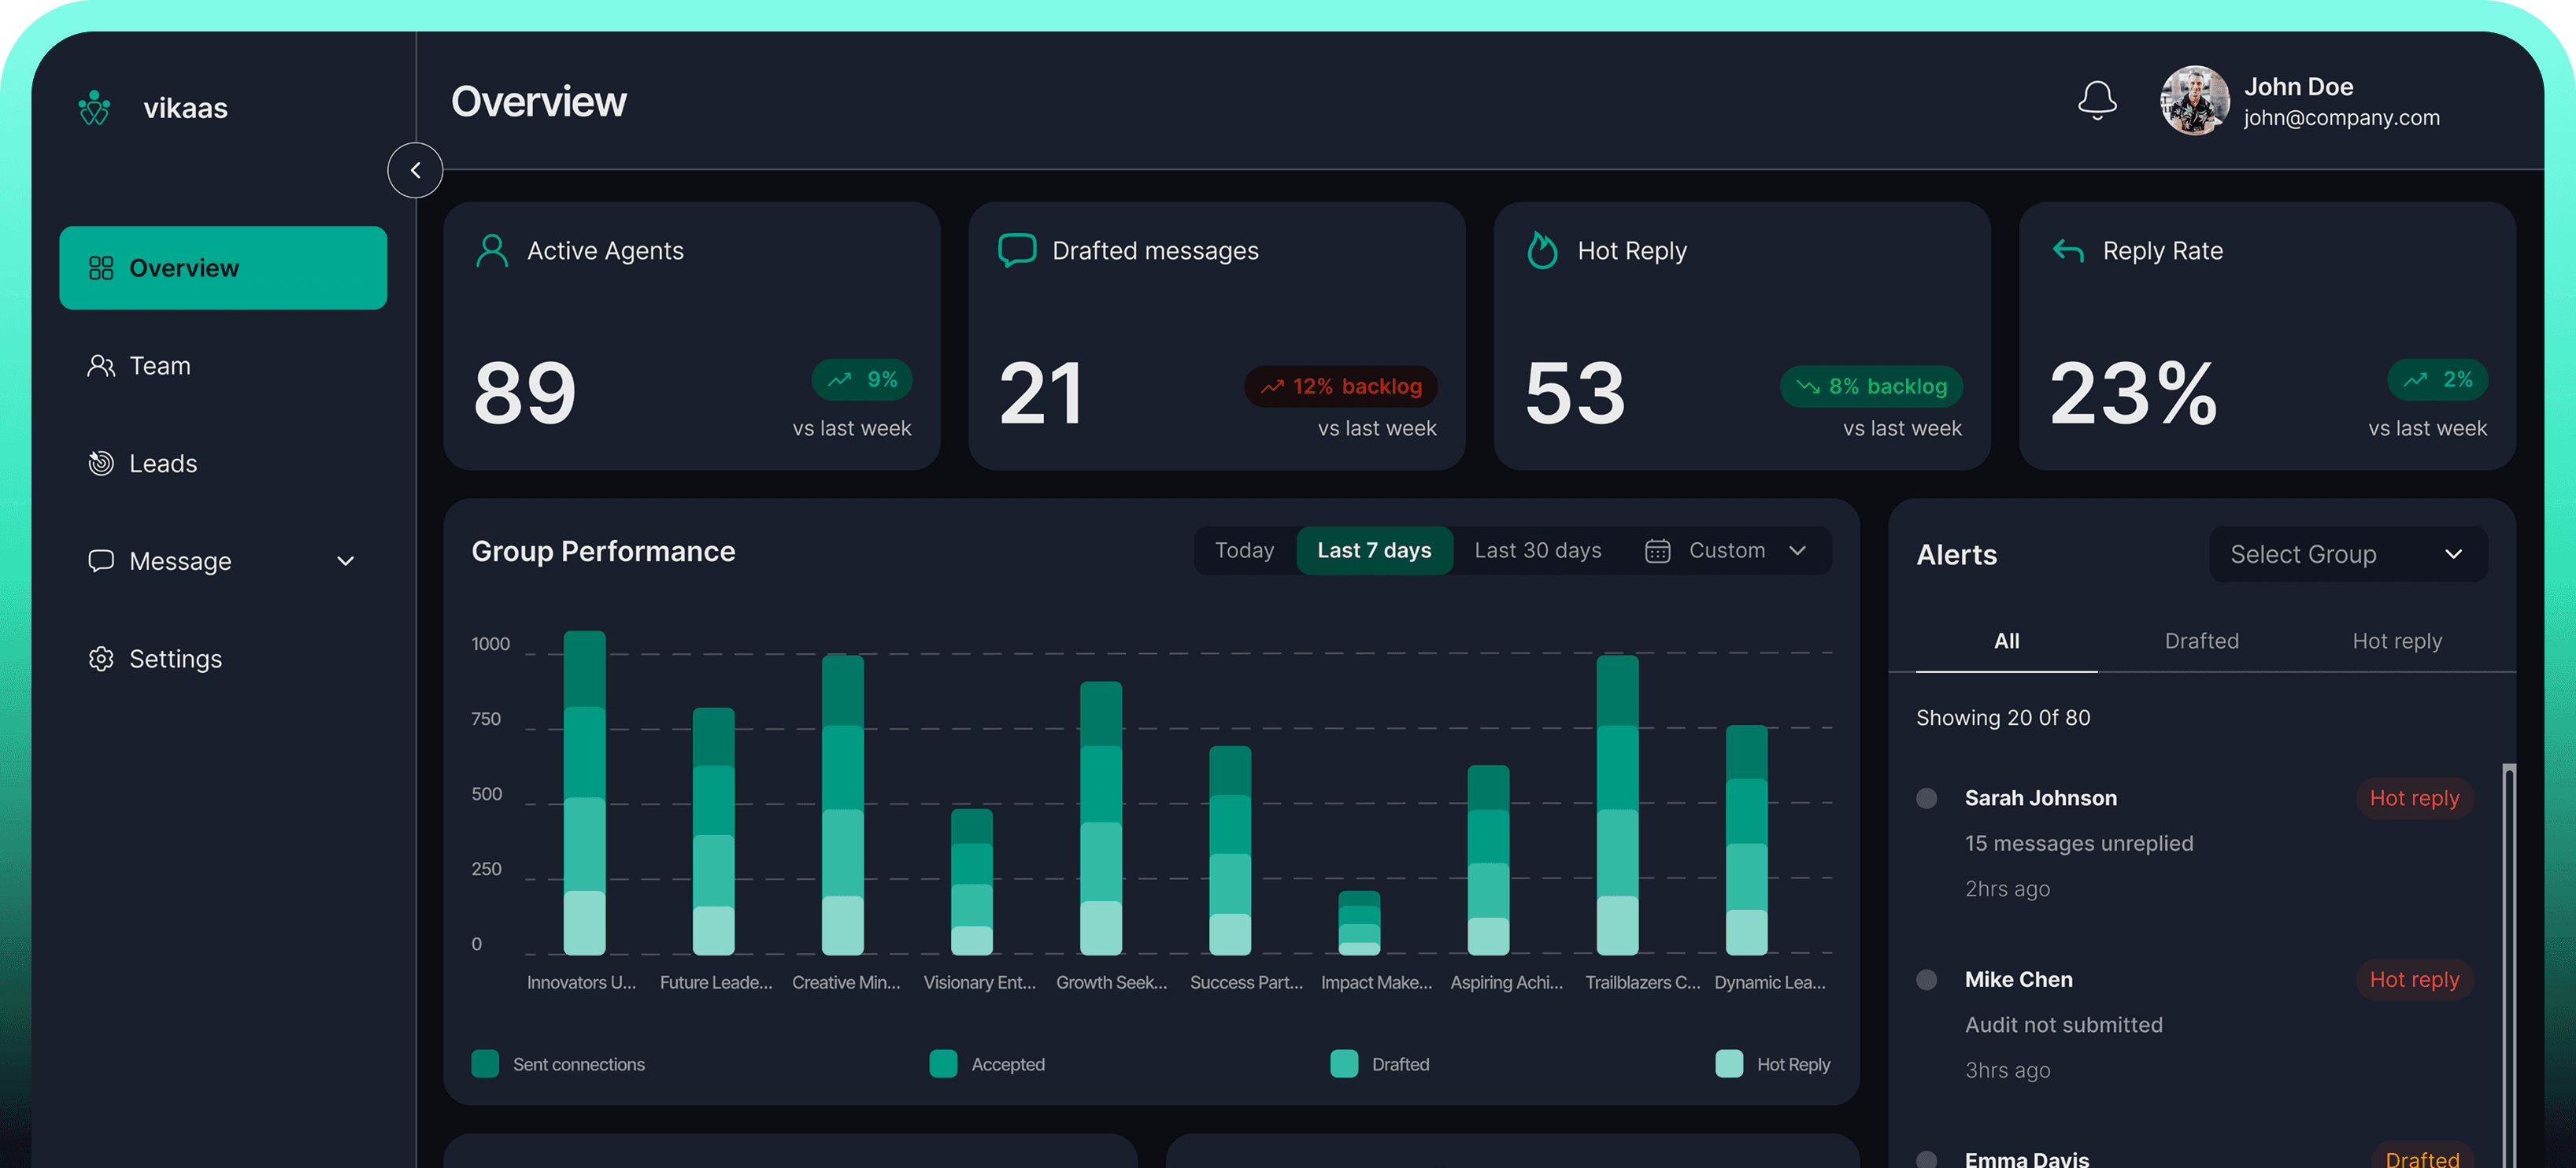This screenshot has height=1168, width=2576.
Task: Toggle the Hot Reply legend item
Action: (1729, 1064)
